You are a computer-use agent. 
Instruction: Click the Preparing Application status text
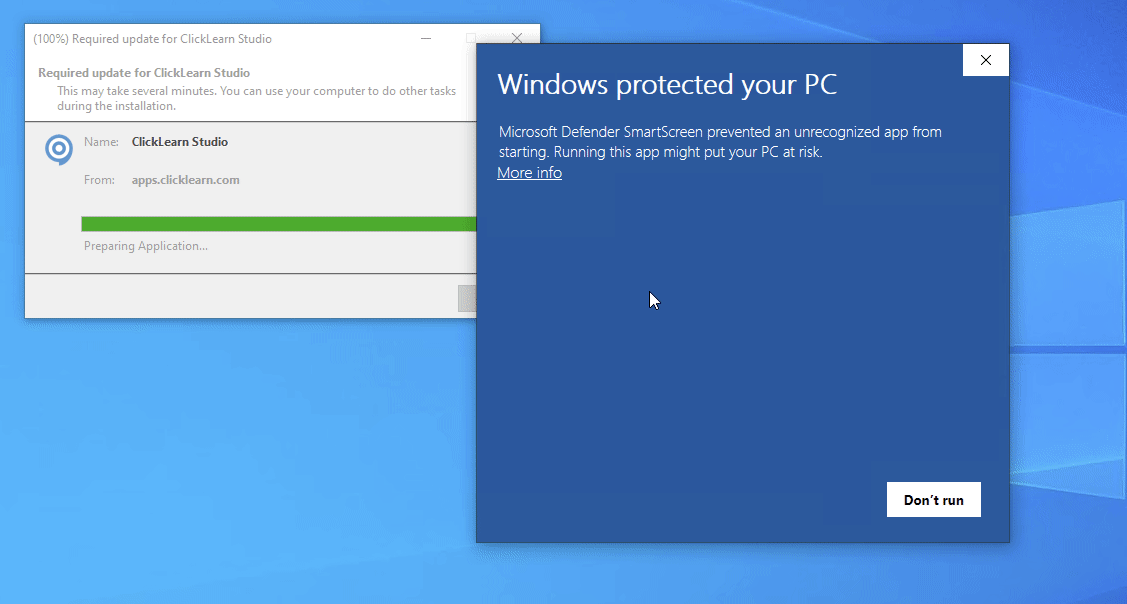point(146,246)
